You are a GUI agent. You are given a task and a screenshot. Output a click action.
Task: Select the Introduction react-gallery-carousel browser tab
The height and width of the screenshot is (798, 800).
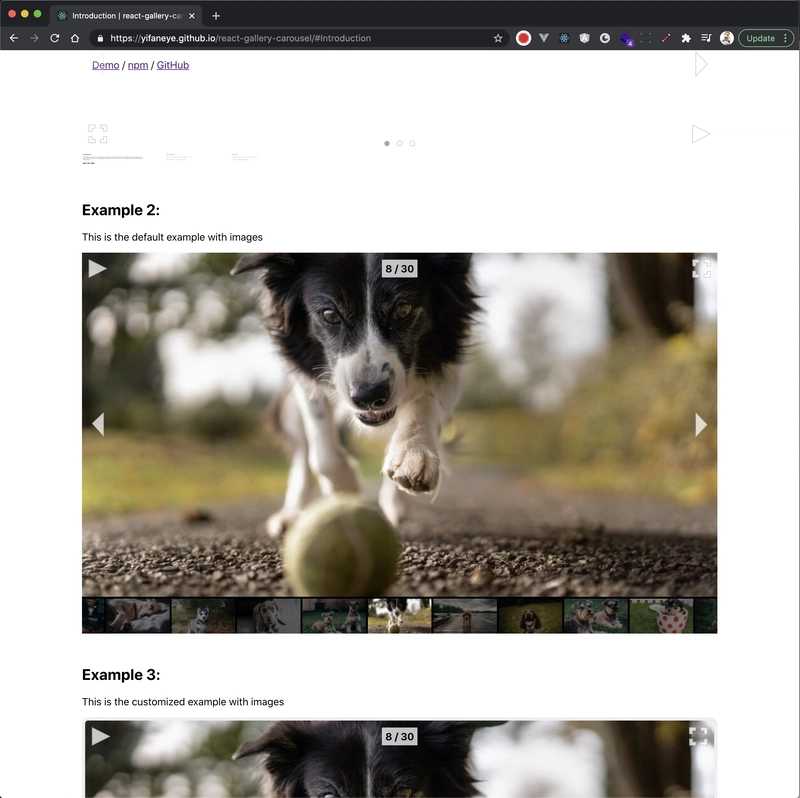tap(120, 16)
